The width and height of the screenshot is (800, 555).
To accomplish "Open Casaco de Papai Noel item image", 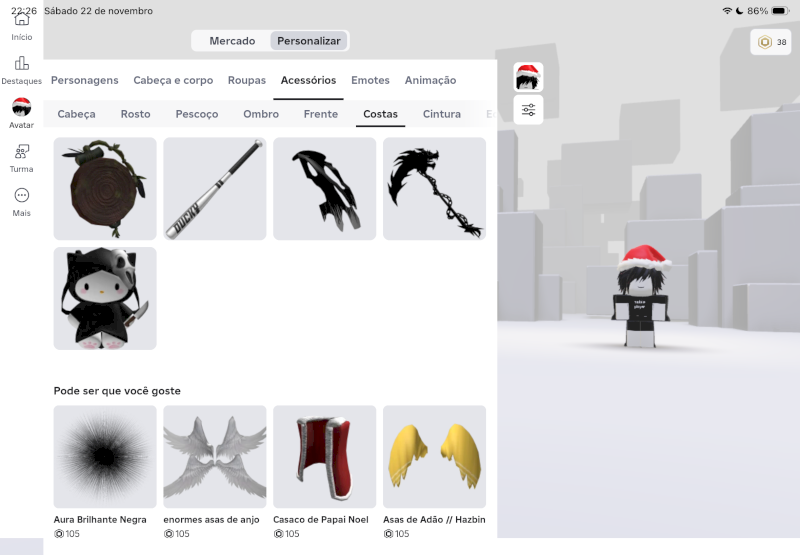I will (324, 457).
